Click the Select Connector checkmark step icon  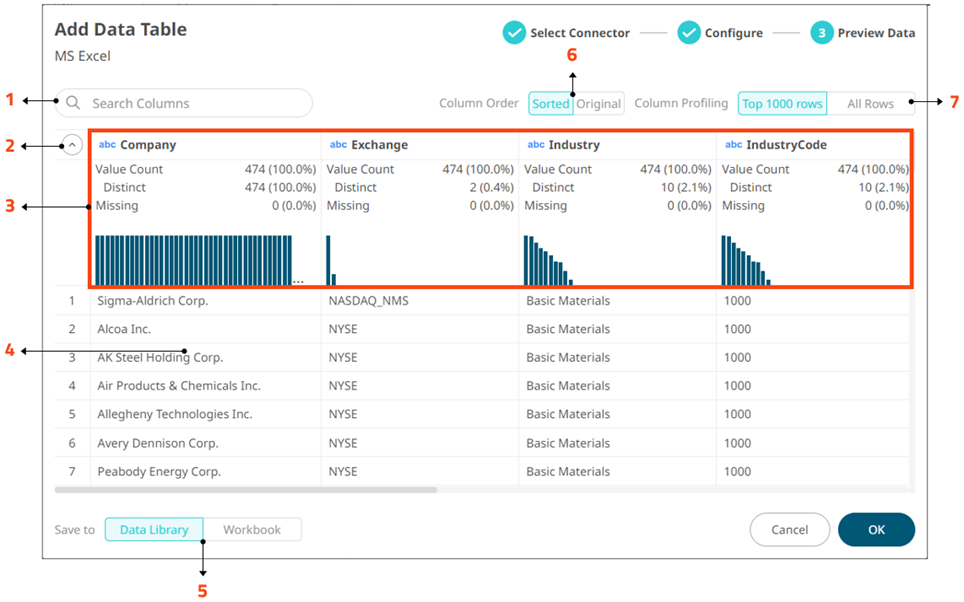tap(514, 33)
